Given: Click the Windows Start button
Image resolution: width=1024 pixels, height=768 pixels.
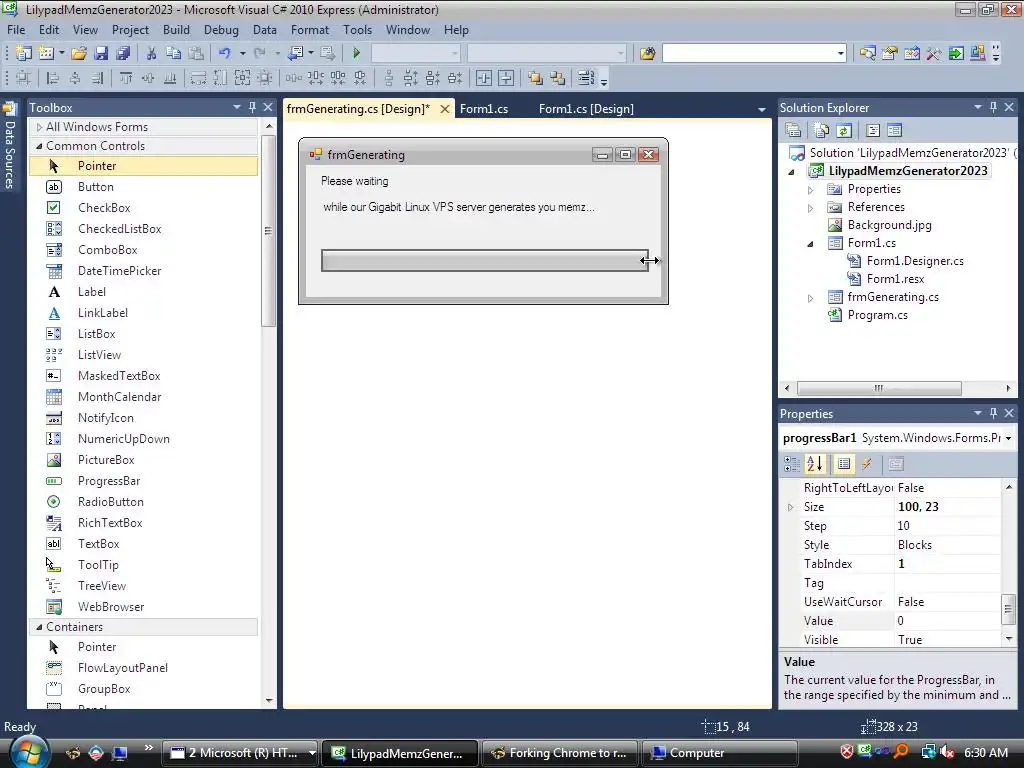Looking at the screenshot, I should pos(29,751).
